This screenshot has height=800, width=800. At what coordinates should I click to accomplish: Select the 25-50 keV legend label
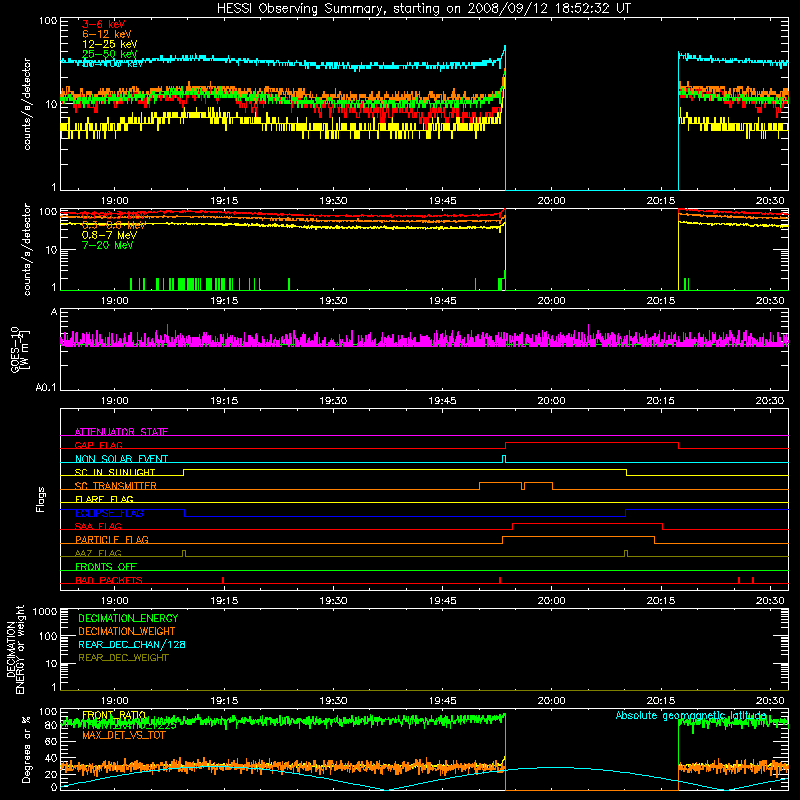(110, 54)
